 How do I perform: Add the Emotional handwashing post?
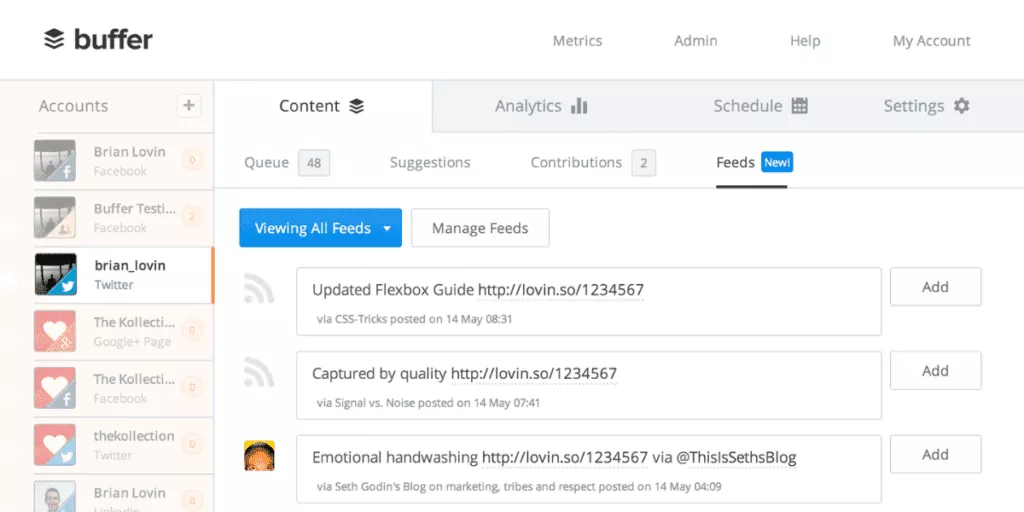[935, 455]
